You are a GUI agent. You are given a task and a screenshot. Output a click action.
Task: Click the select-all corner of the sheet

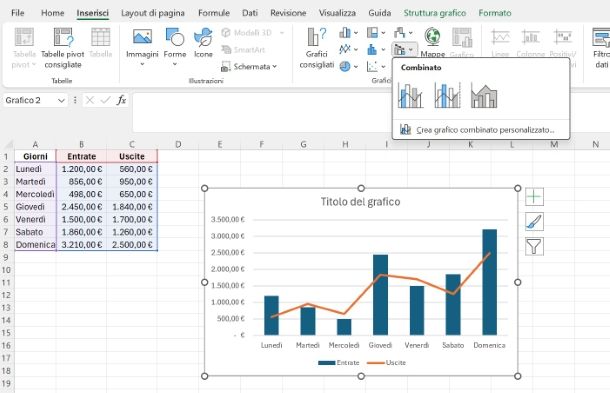[9, 145]
